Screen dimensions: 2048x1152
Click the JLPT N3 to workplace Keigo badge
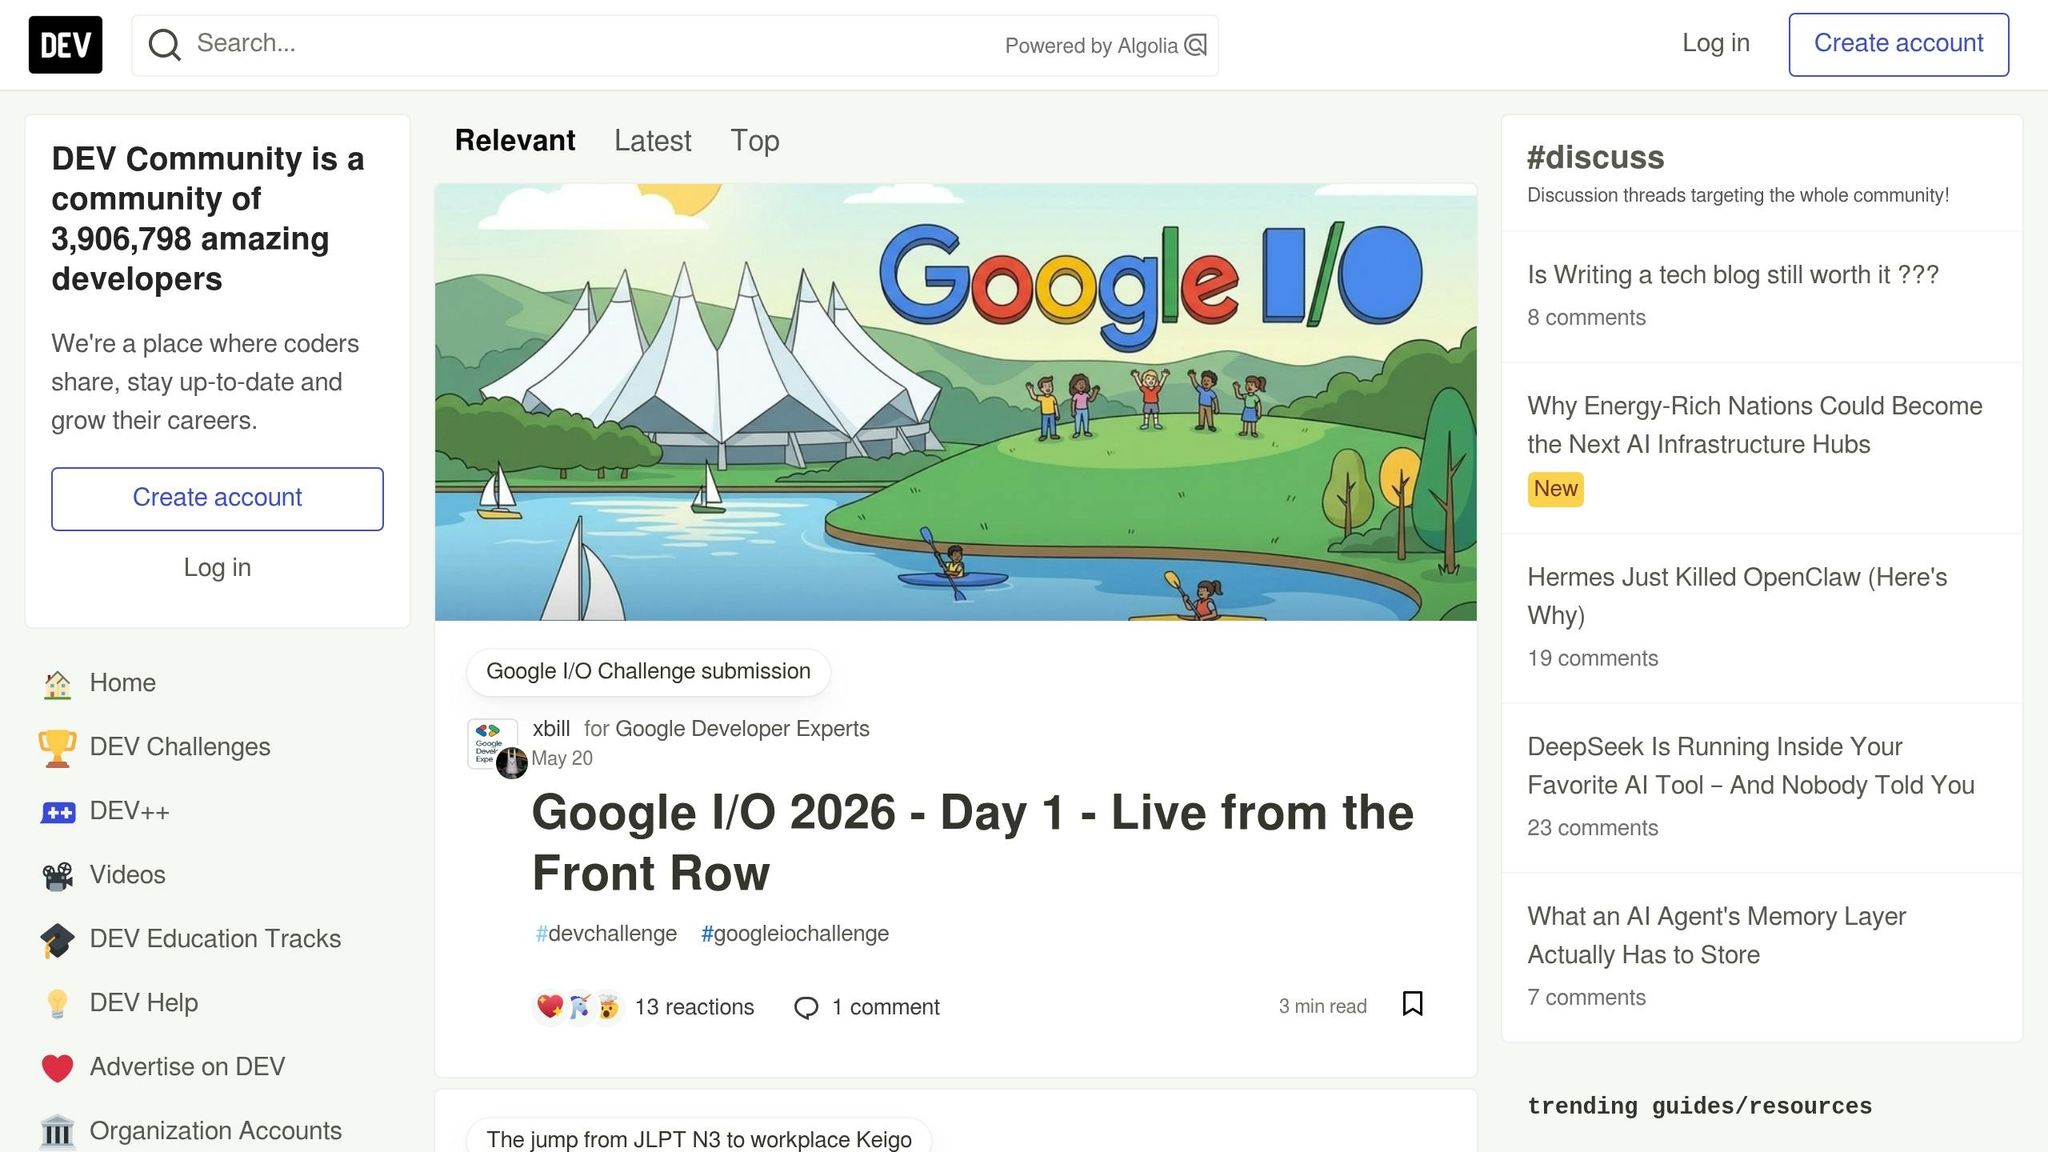[x=699, y=1138]
